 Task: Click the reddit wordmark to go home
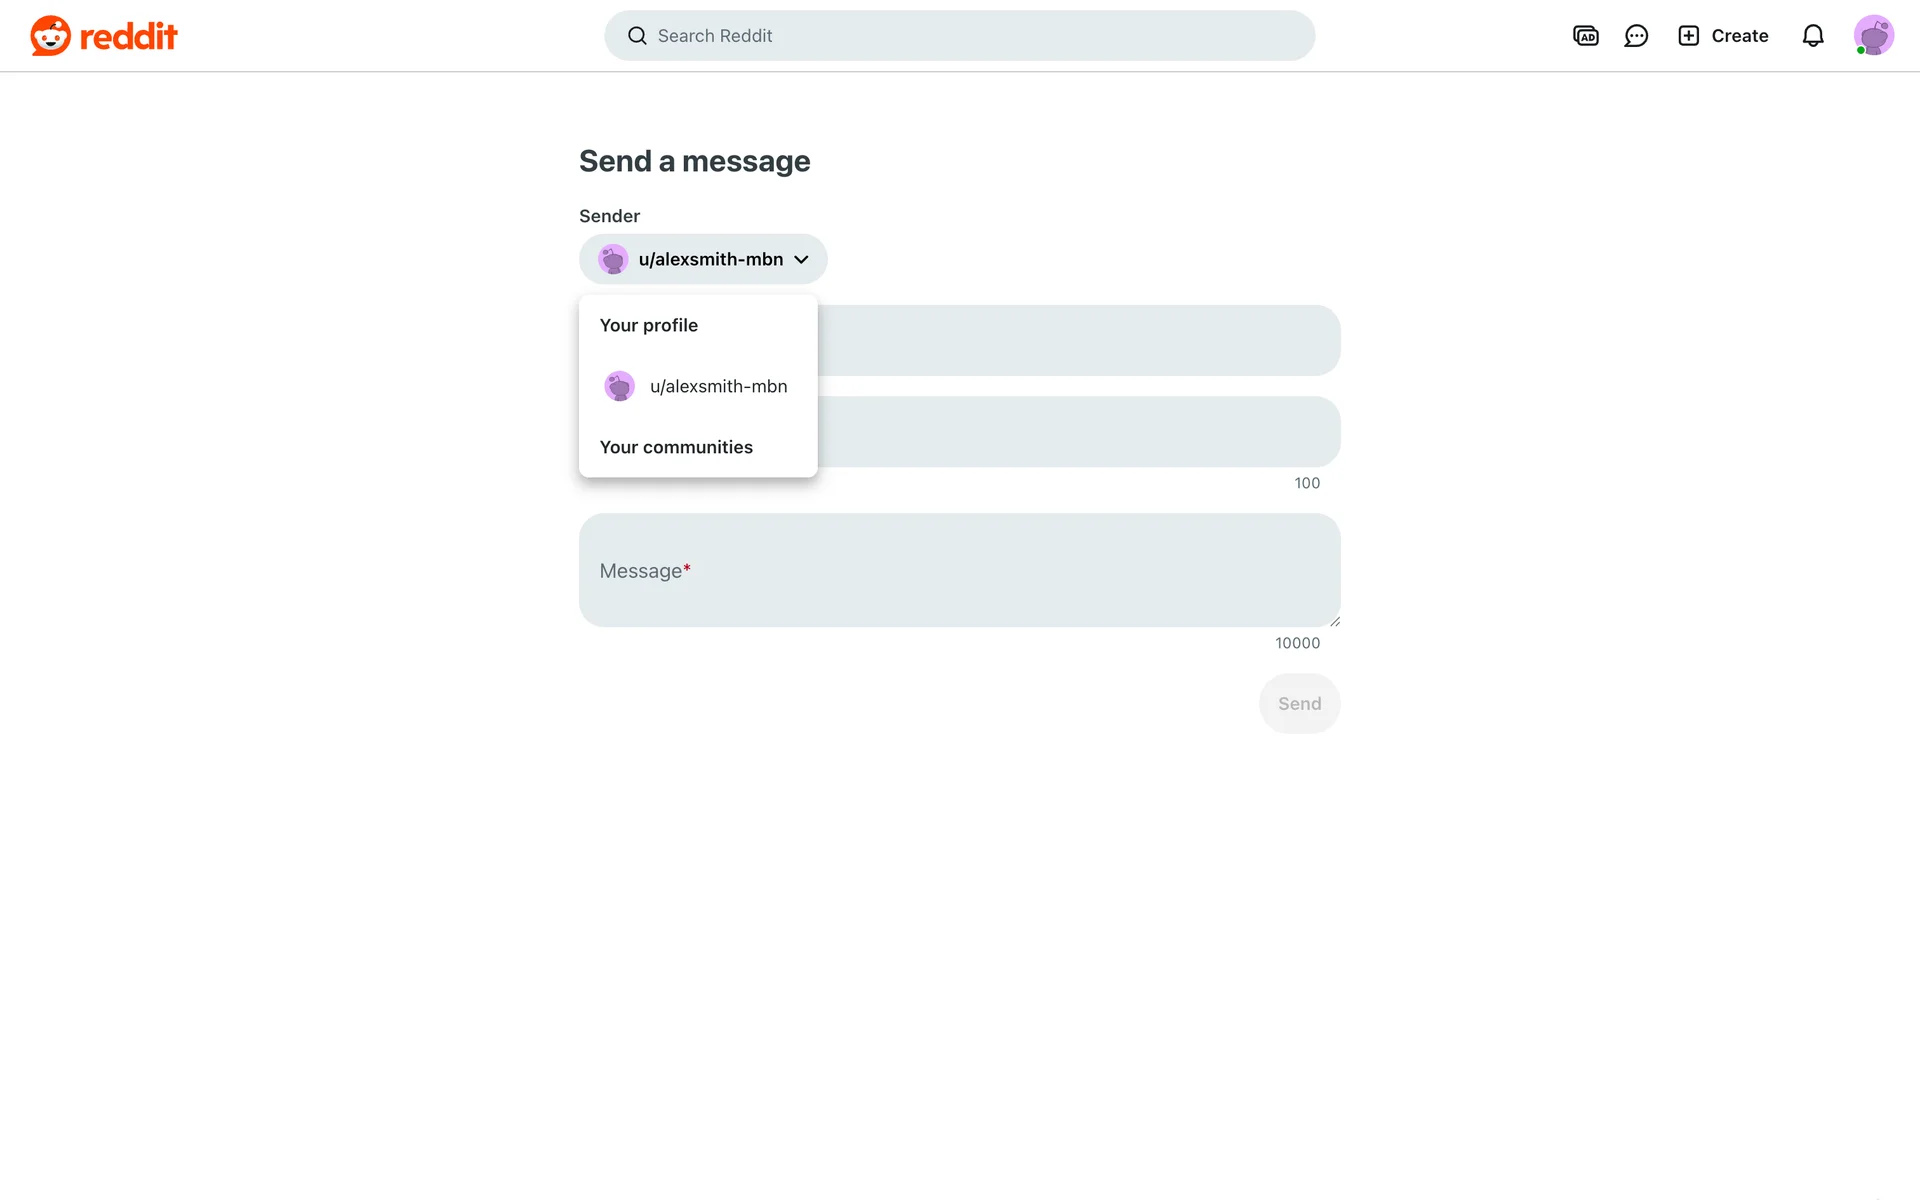click(128, 37)
